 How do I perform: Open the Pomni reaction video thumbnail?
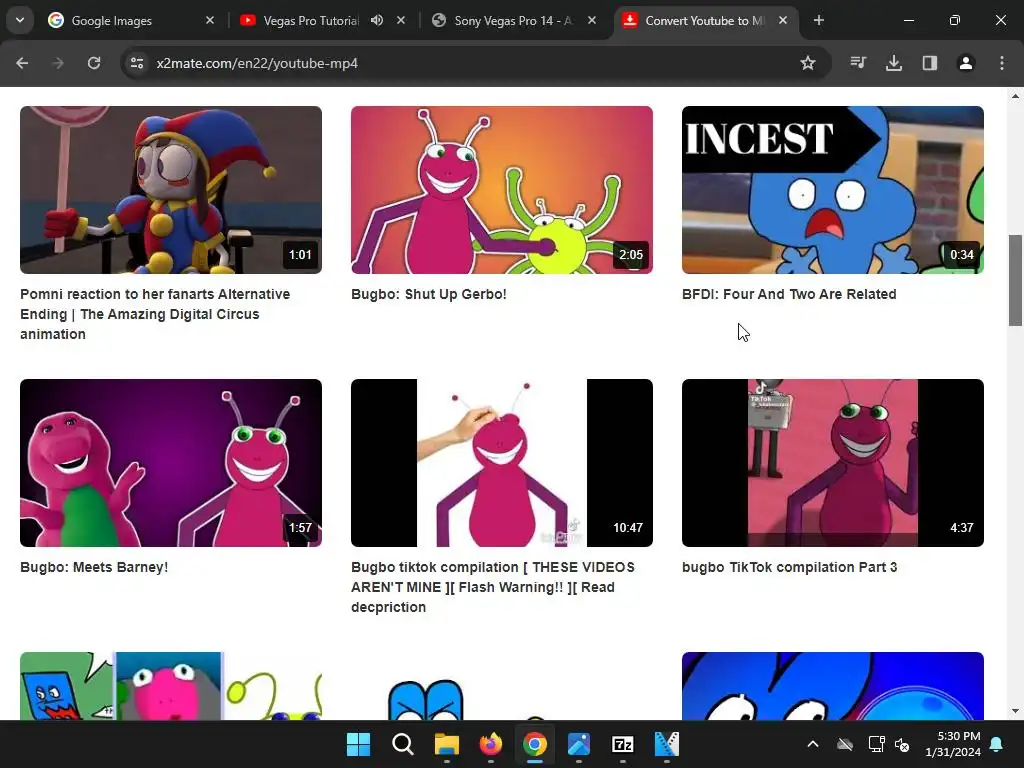click(171, 190)
